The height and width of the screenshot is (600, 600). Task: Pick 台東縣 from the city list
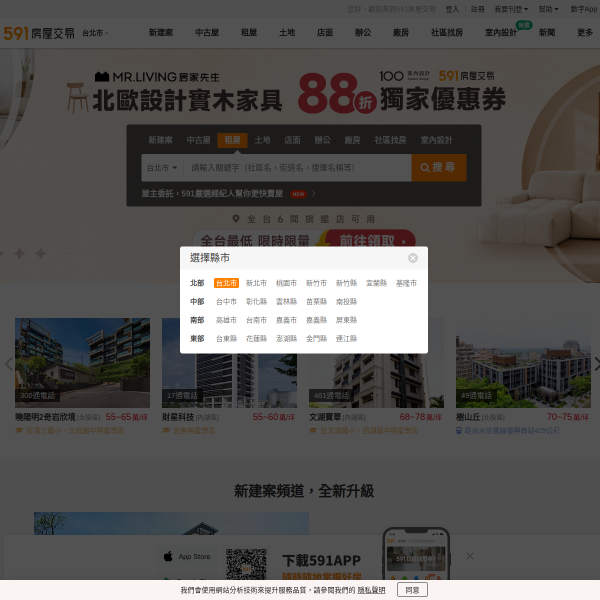coord(226,339)
